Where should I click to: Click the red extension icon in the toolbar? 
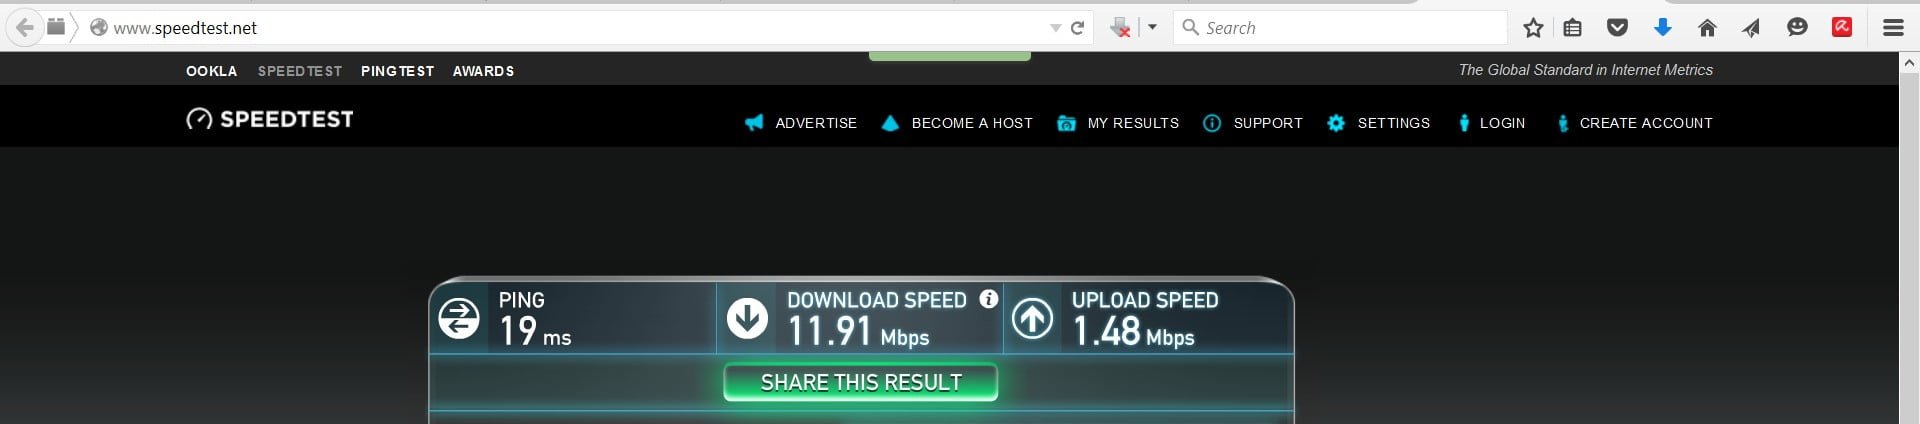pyautogui.click(x=1842, y=28)
